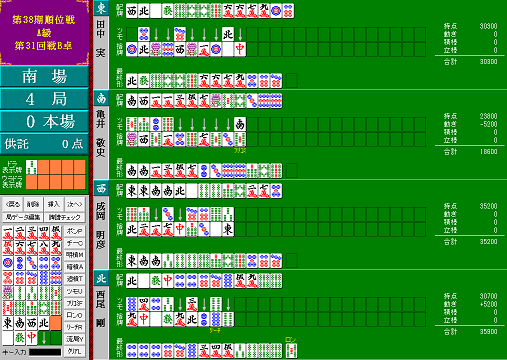The image size is (507, 360).
Task: Select the nine-man (九萬) tile in palette
Action: 56,248
